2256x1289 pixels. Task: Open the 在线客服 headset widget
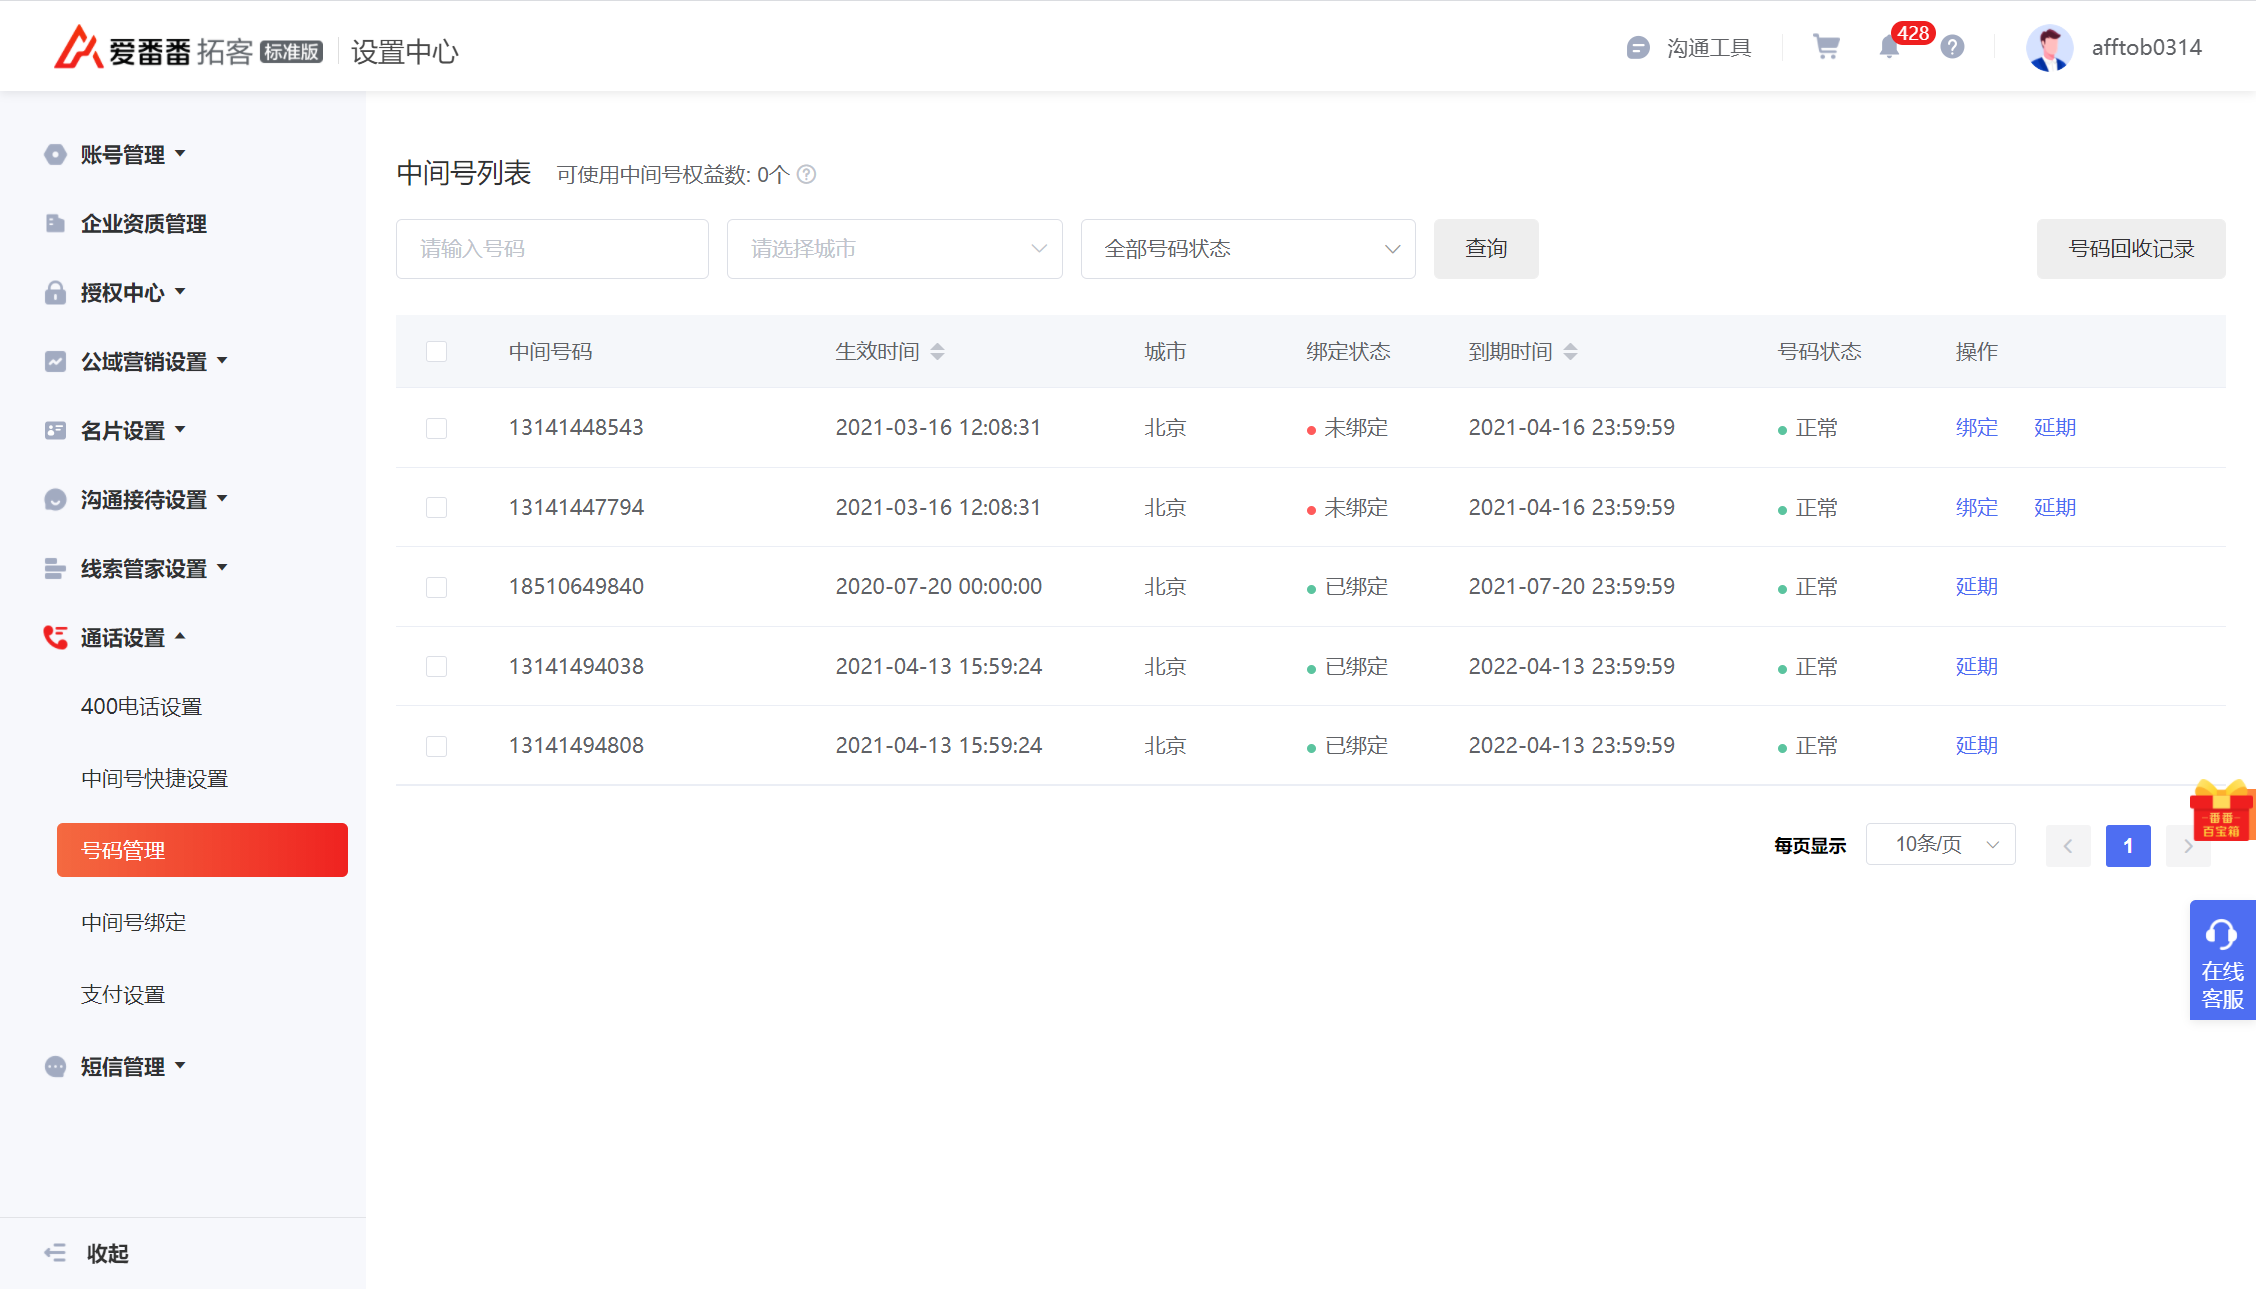2222,960
